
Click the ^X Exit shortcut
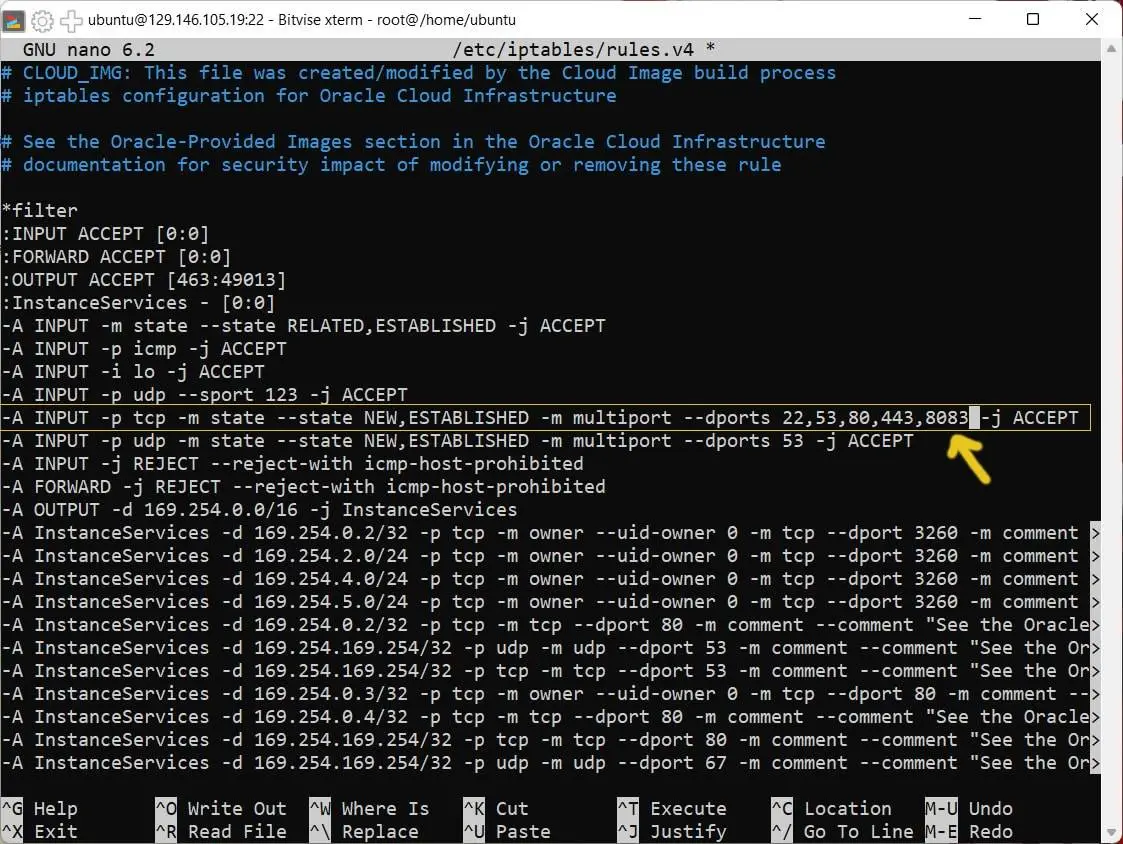pos(39,832)
